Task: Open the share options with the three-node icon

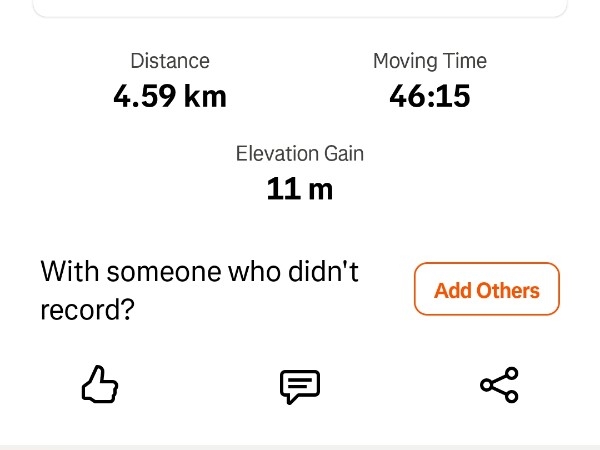Action: [x=499, y=385]
